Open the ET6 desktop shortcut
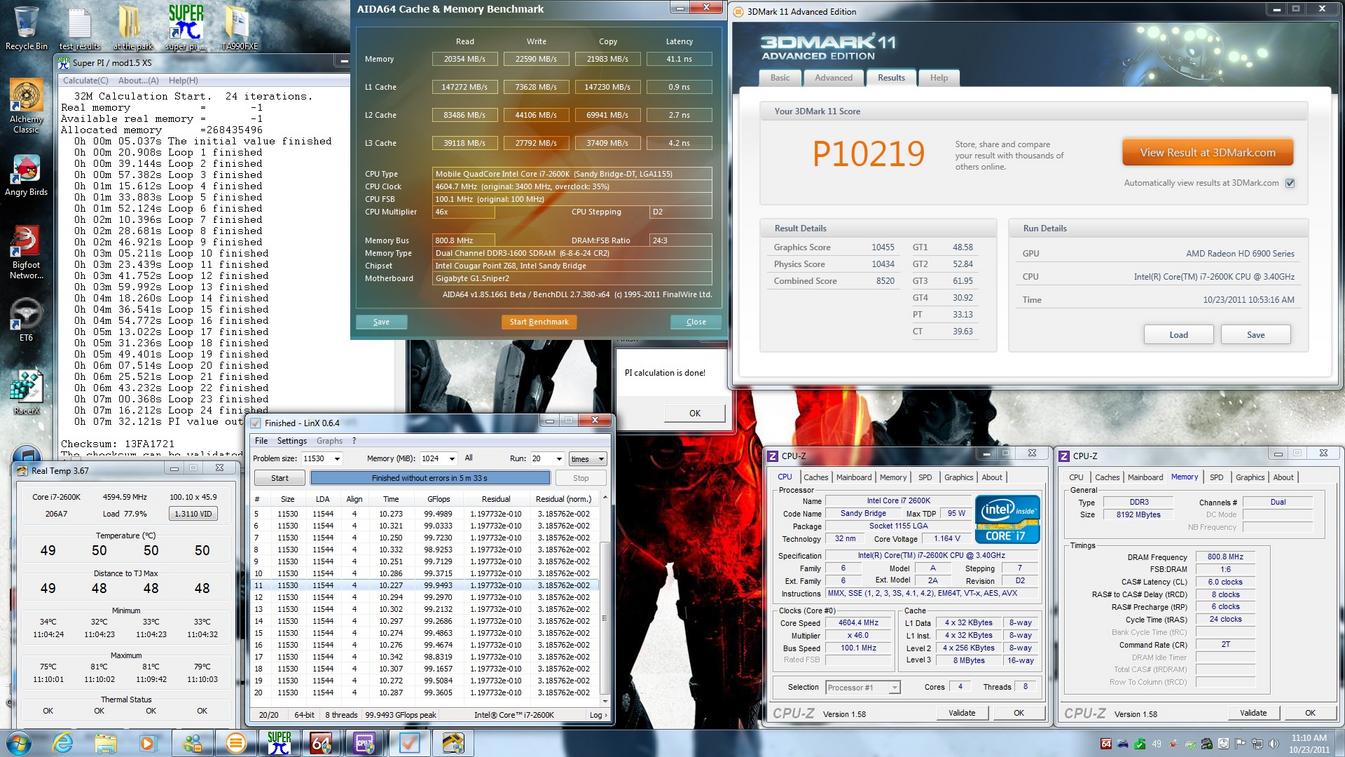The image size is (1345, 757). [x=26, y=320]
